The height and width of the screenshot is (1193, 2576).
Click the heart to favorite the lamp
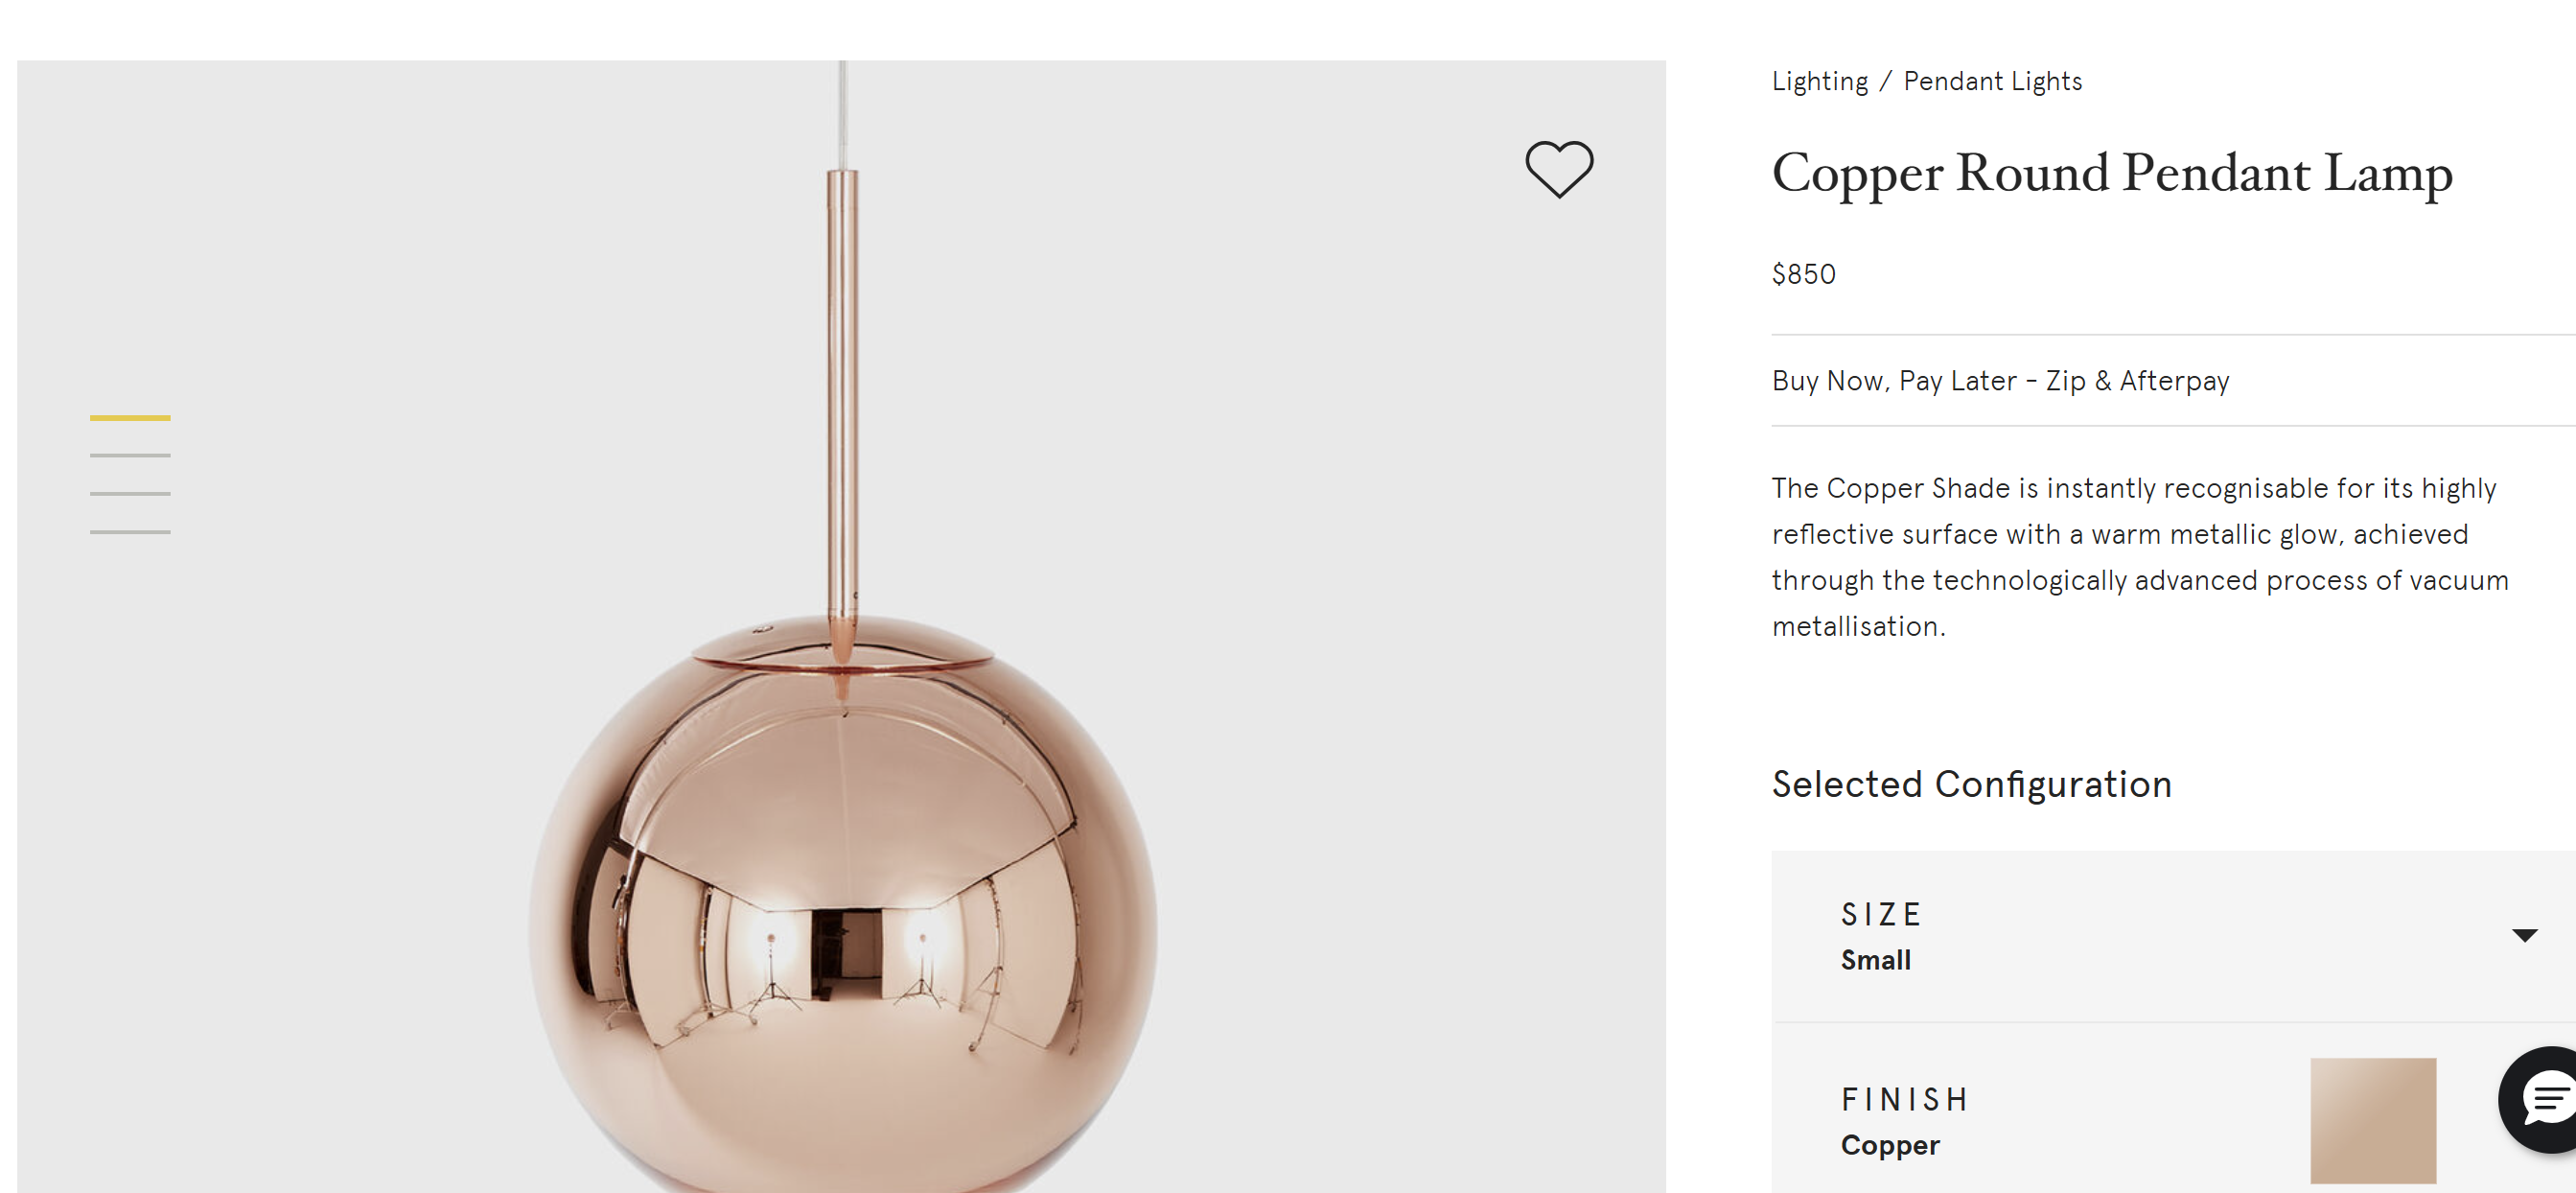(x=1558, y=168)
